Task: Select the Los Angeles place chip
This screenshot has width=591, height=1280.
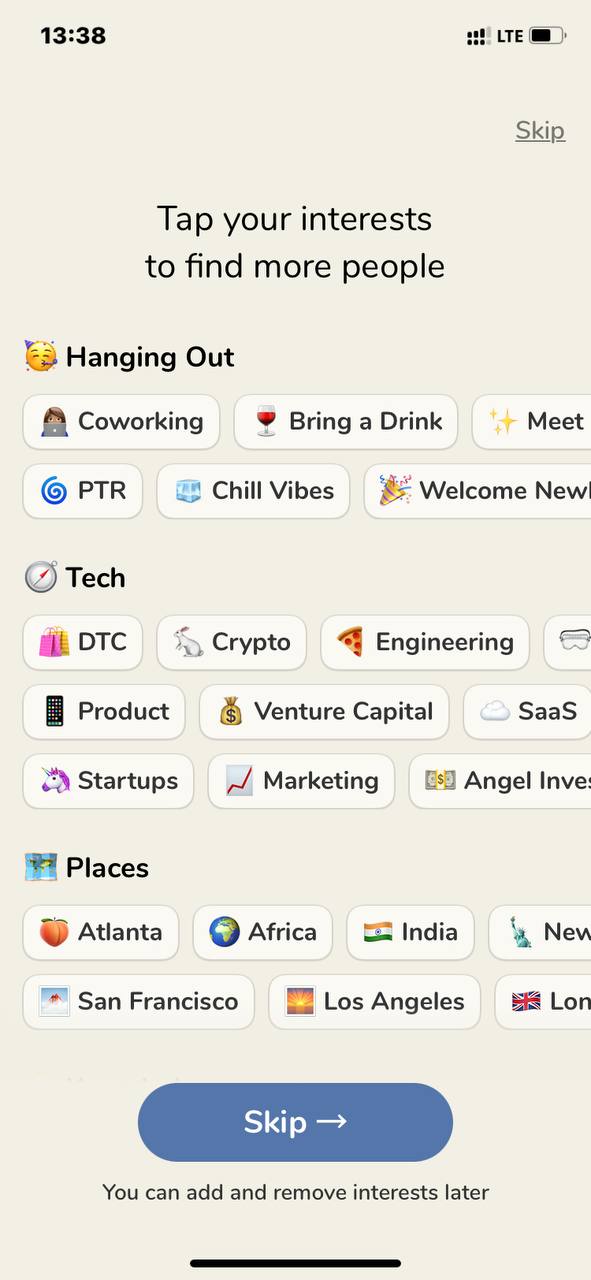Action: [x=375, y=1002]
